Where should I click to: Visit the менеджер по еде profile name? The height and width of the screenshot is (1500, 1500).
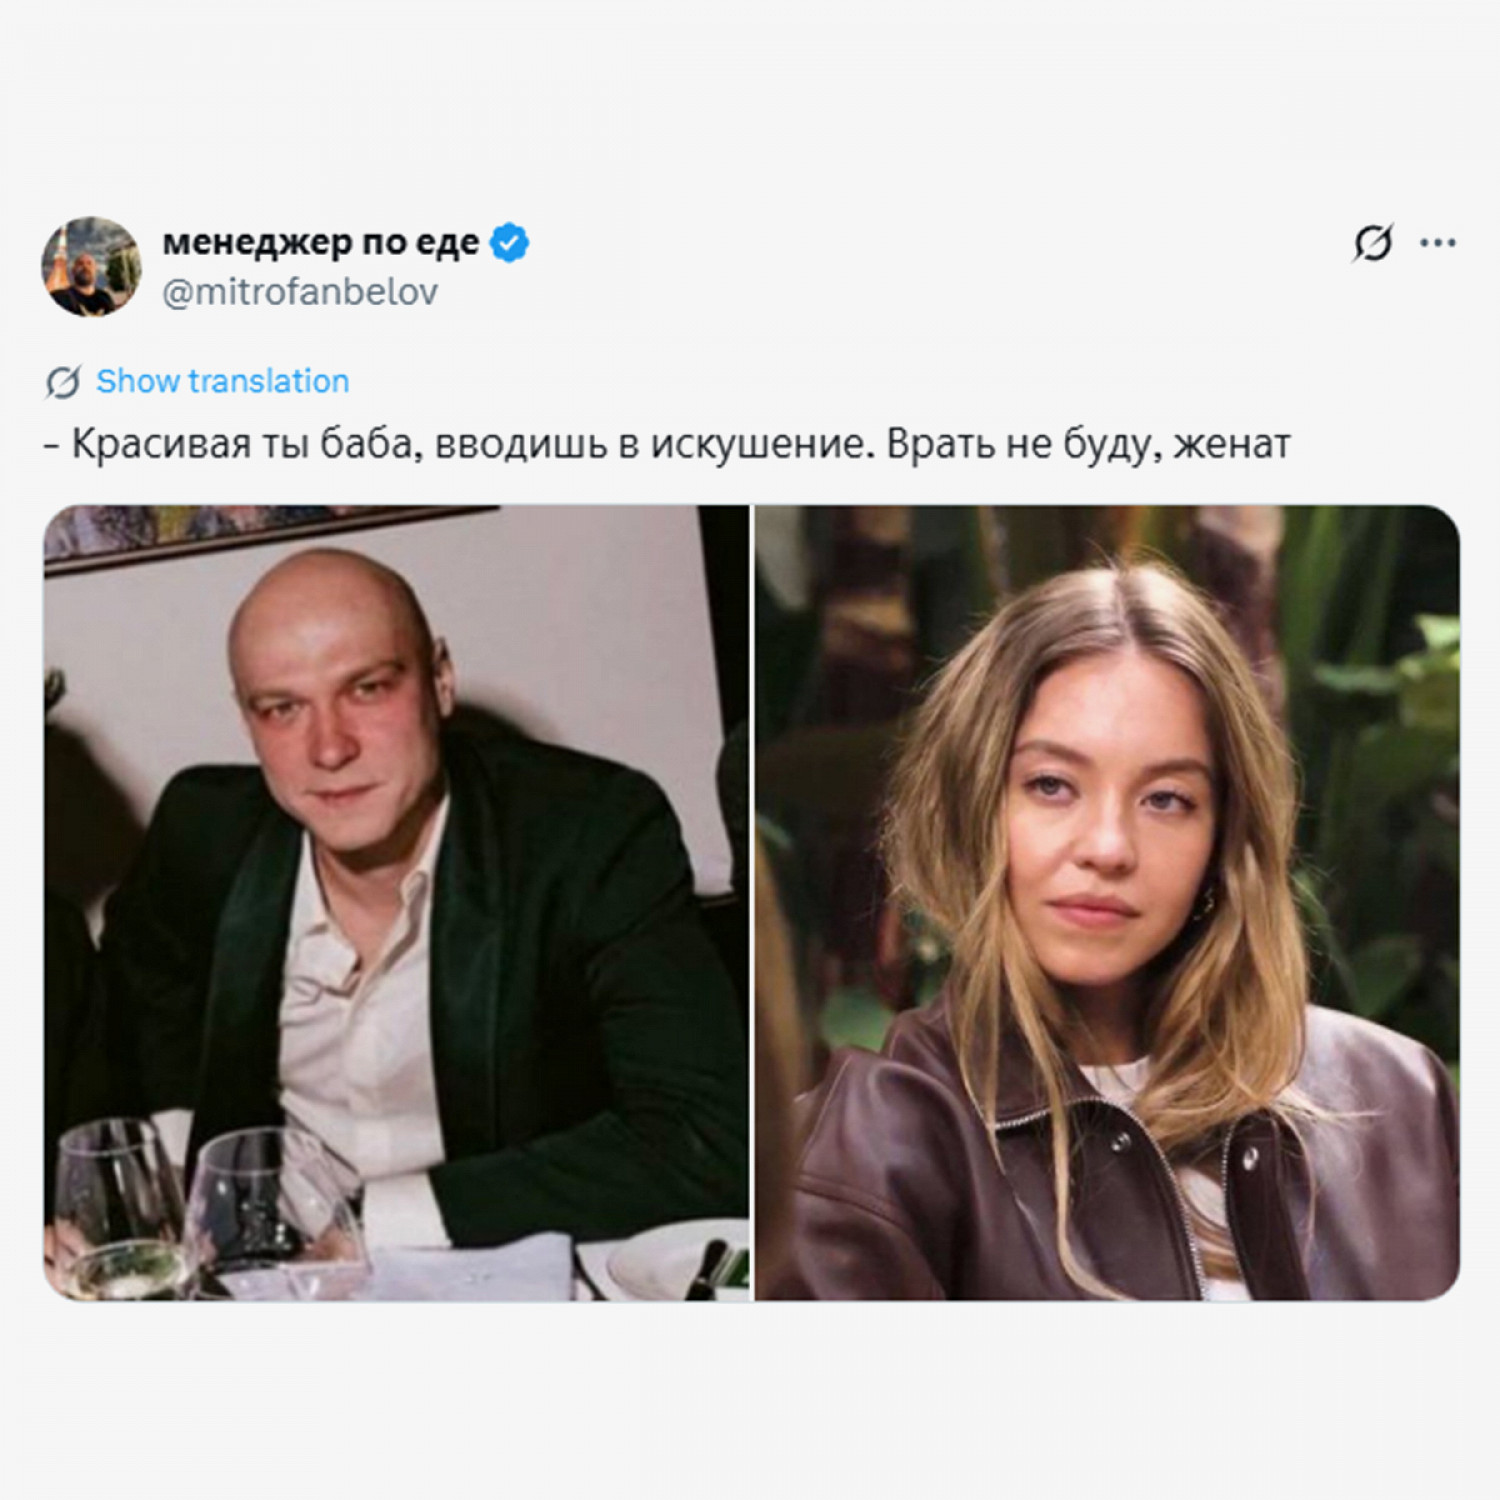coord(321,242)
